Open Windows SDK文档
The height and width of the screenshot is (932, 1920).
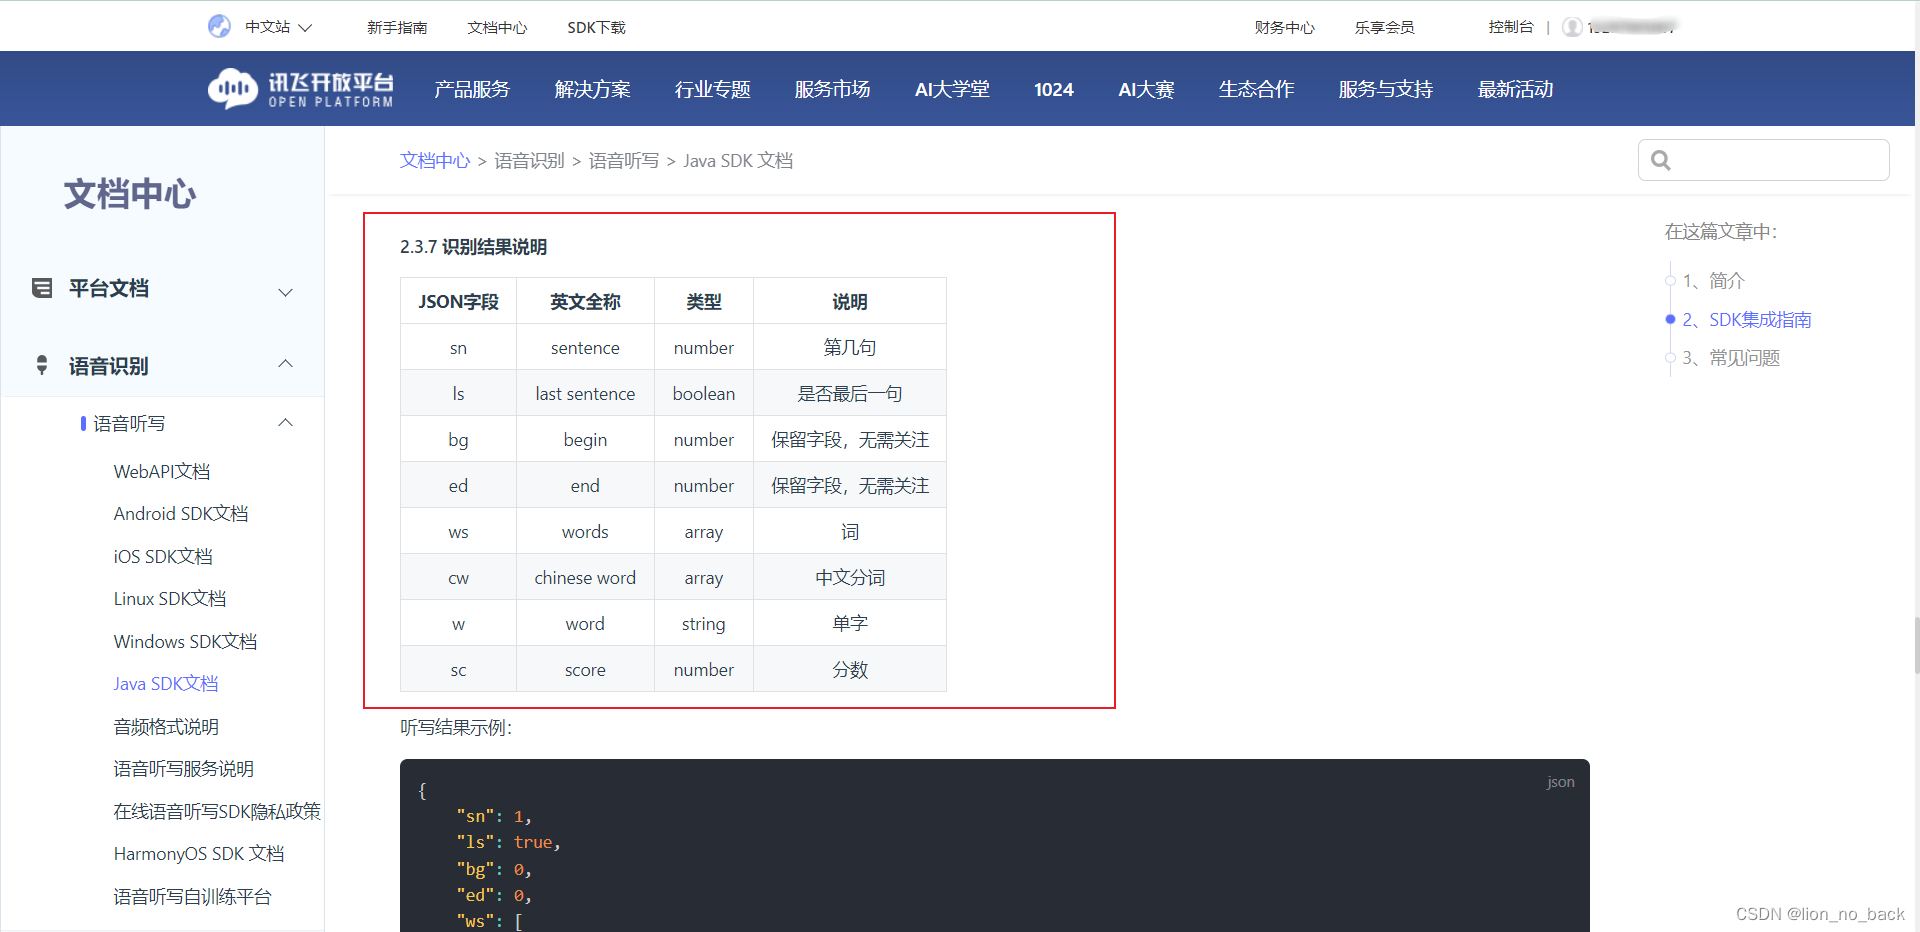[185, 641]
